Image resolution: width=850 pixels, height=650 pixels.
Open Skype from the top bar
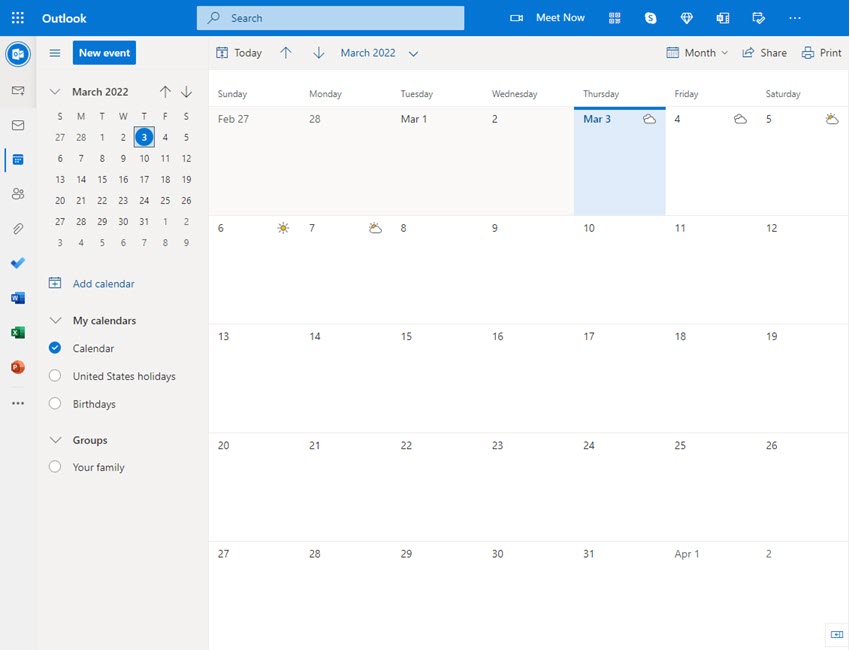coord(651,17)
